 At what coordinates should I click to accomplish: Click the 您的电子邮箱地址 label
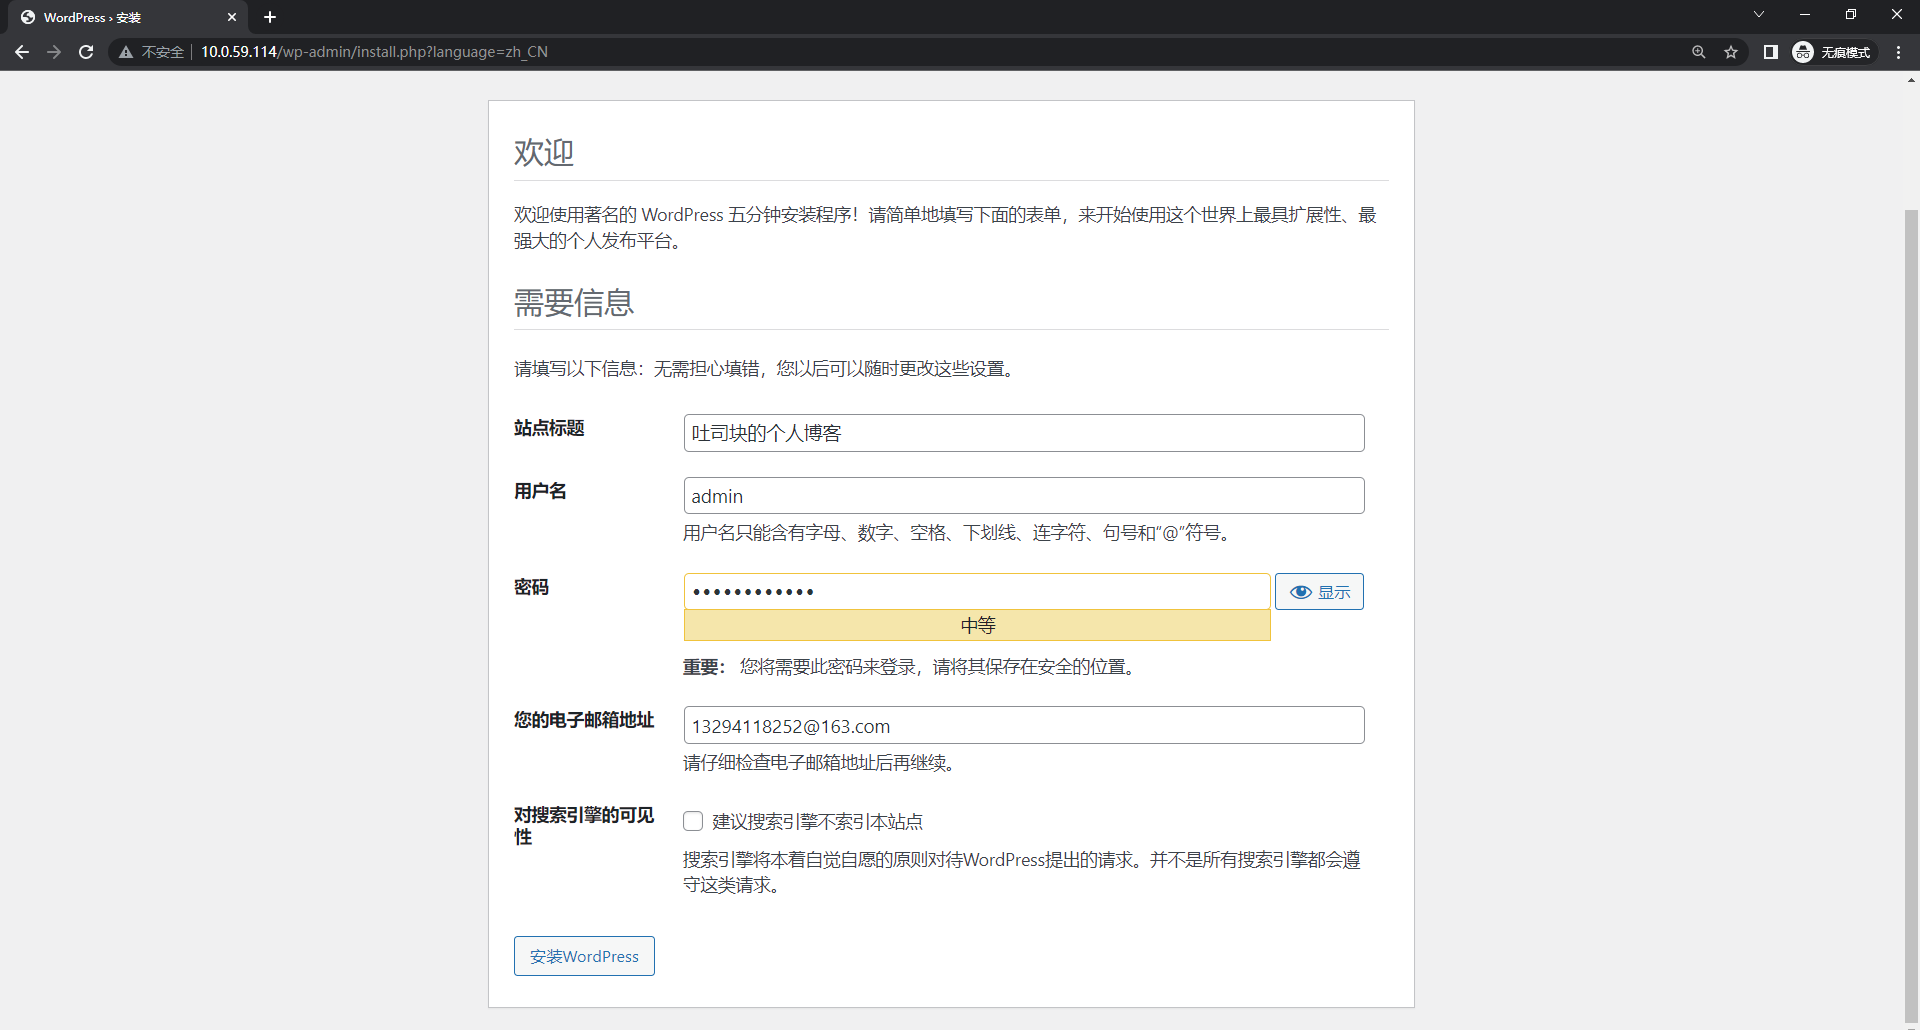(x=584, y=720)
